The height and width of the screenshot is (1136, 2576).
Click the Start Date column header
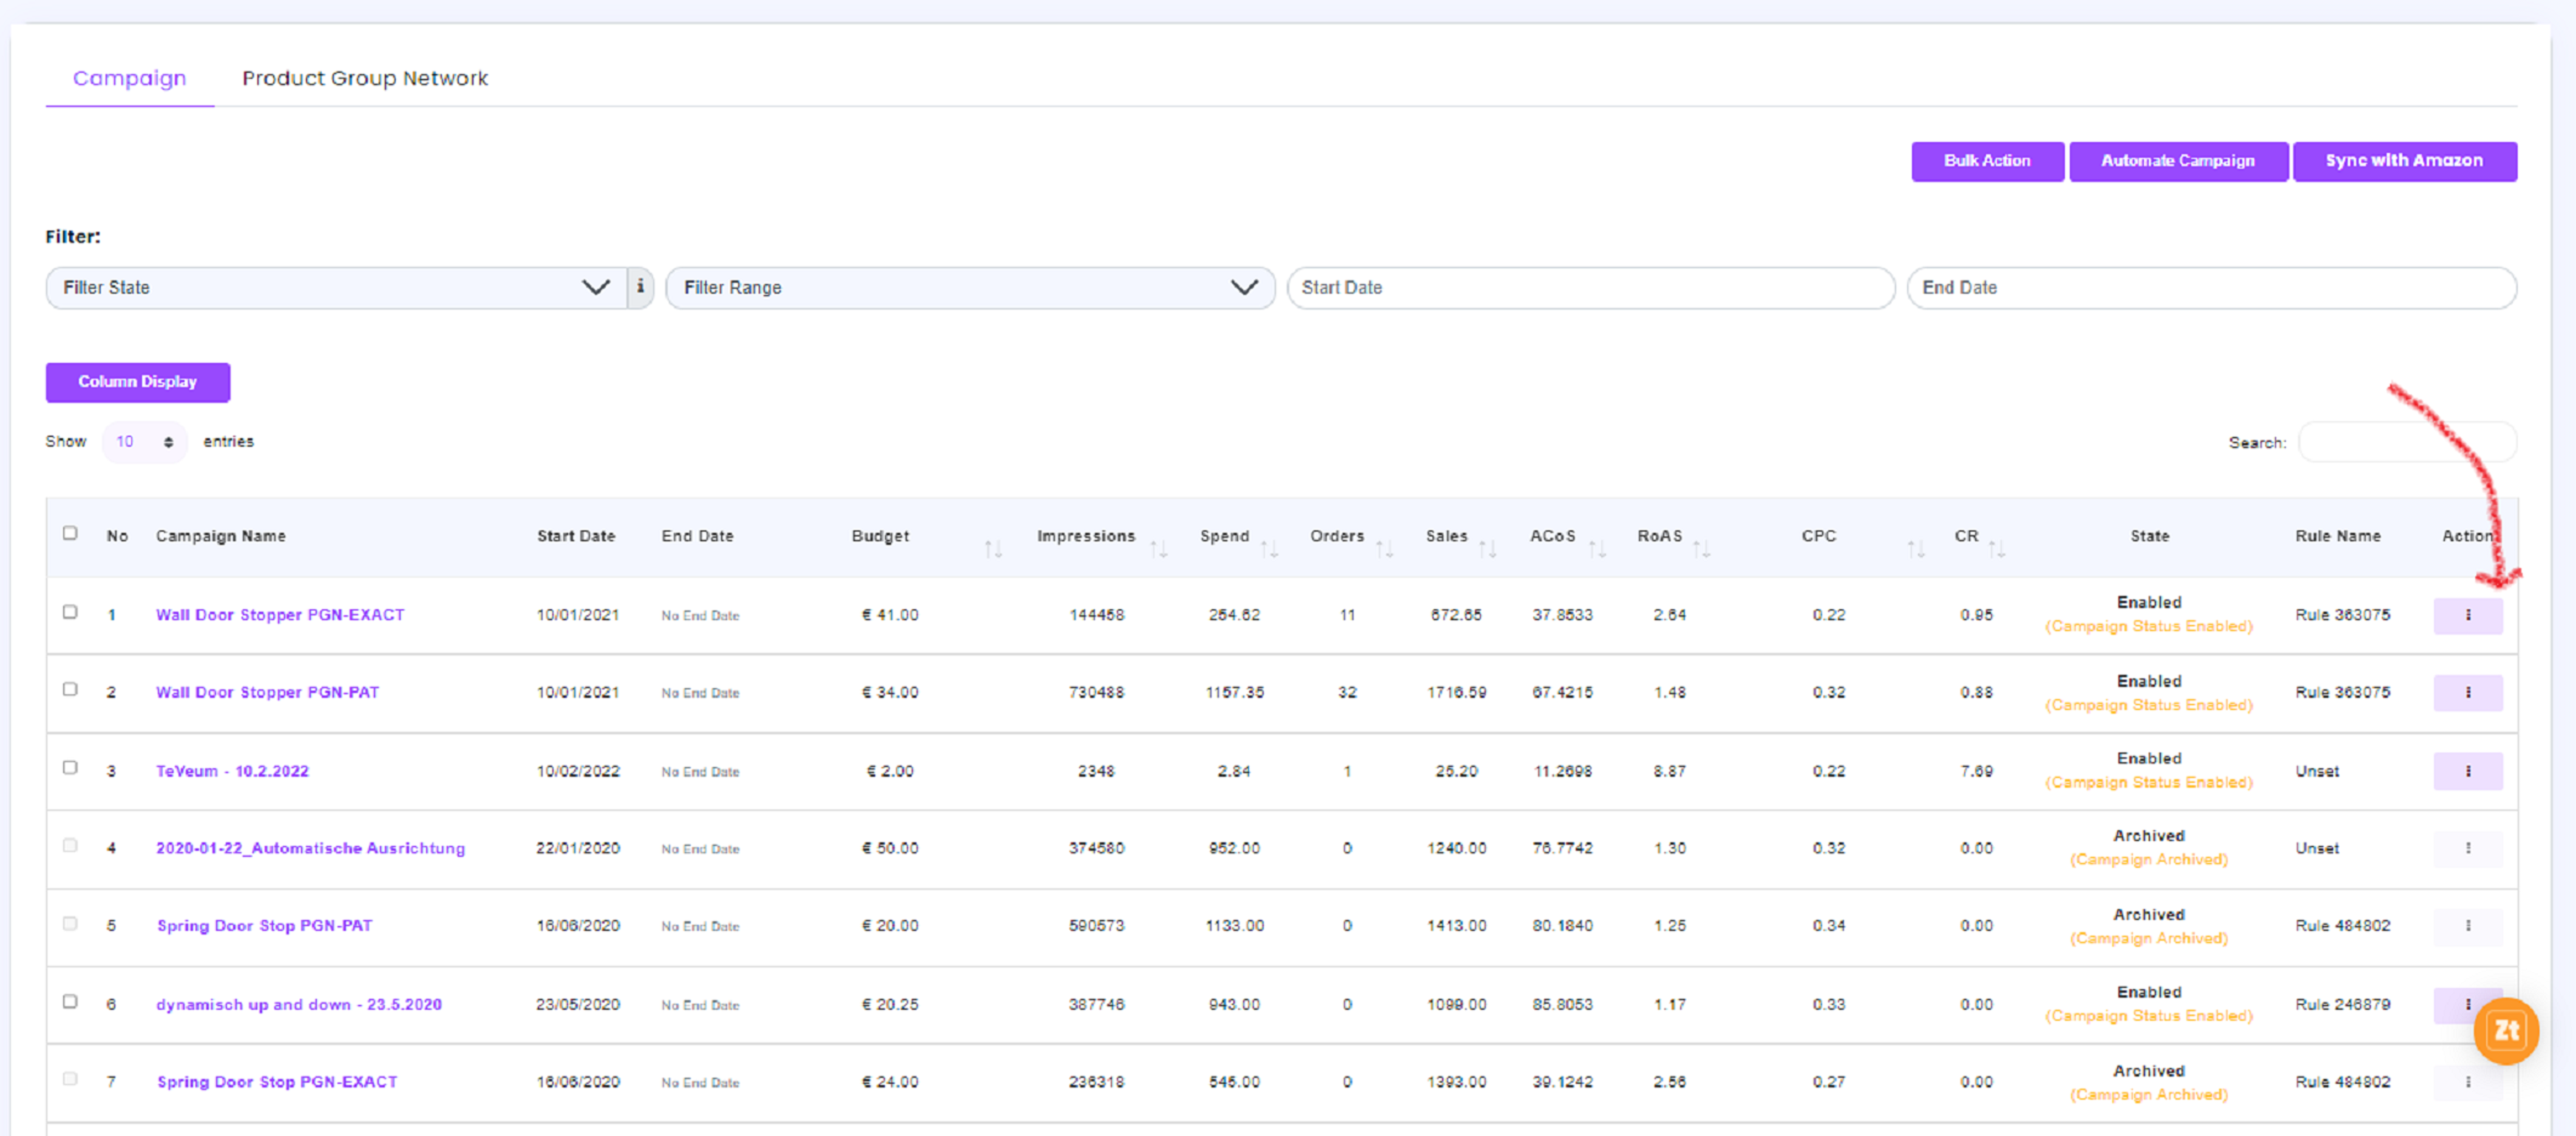575,536
